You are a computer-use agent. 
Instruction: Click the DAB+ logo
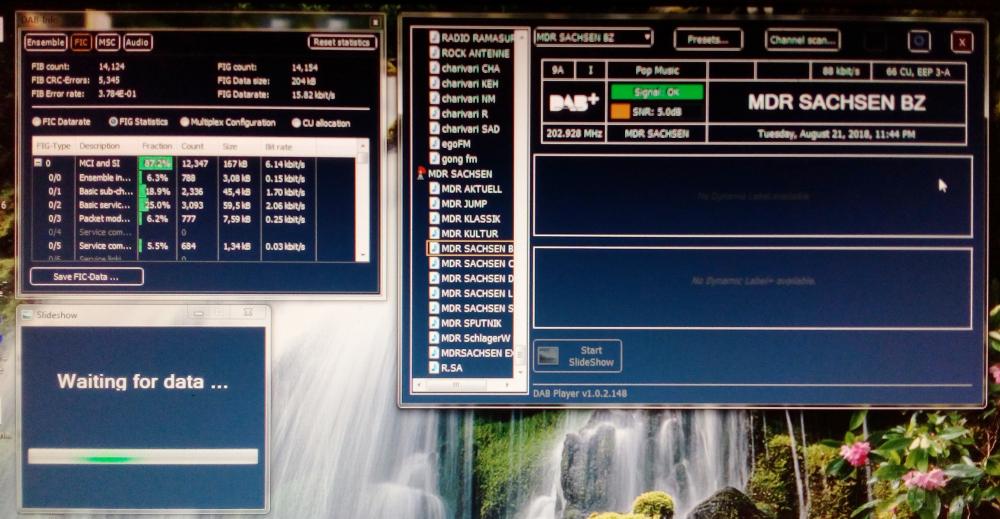573,102
